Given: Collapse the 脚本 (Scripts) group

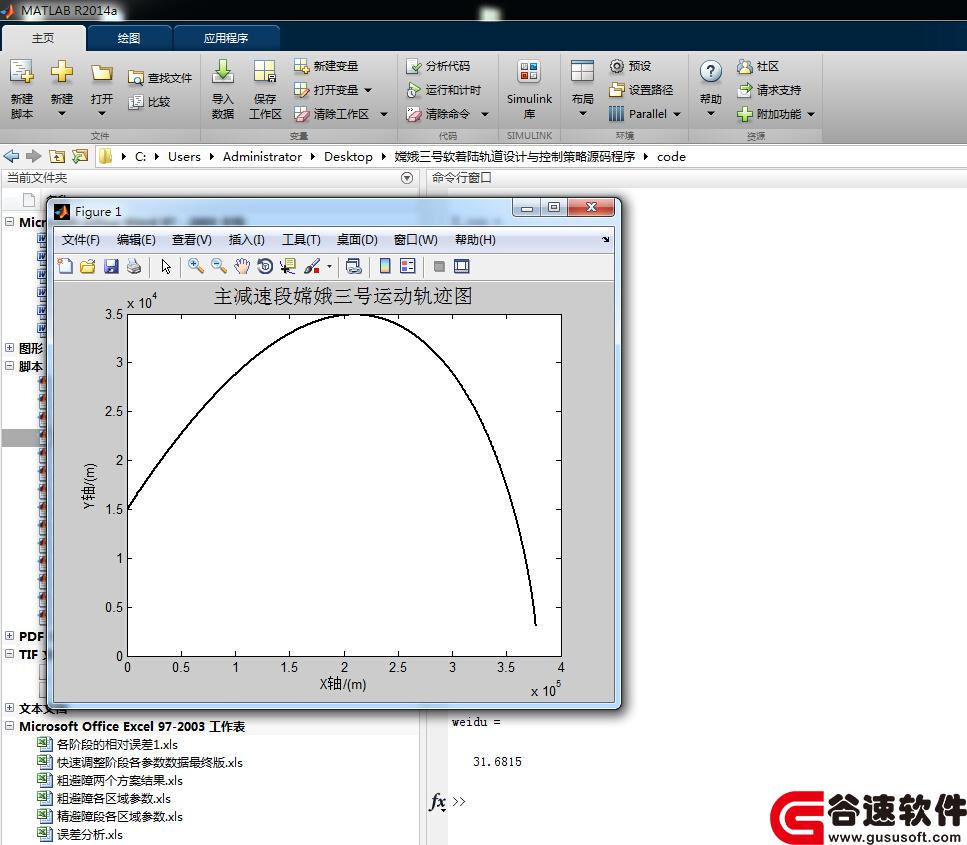Looking at the screenshot, I should [9, 366].
